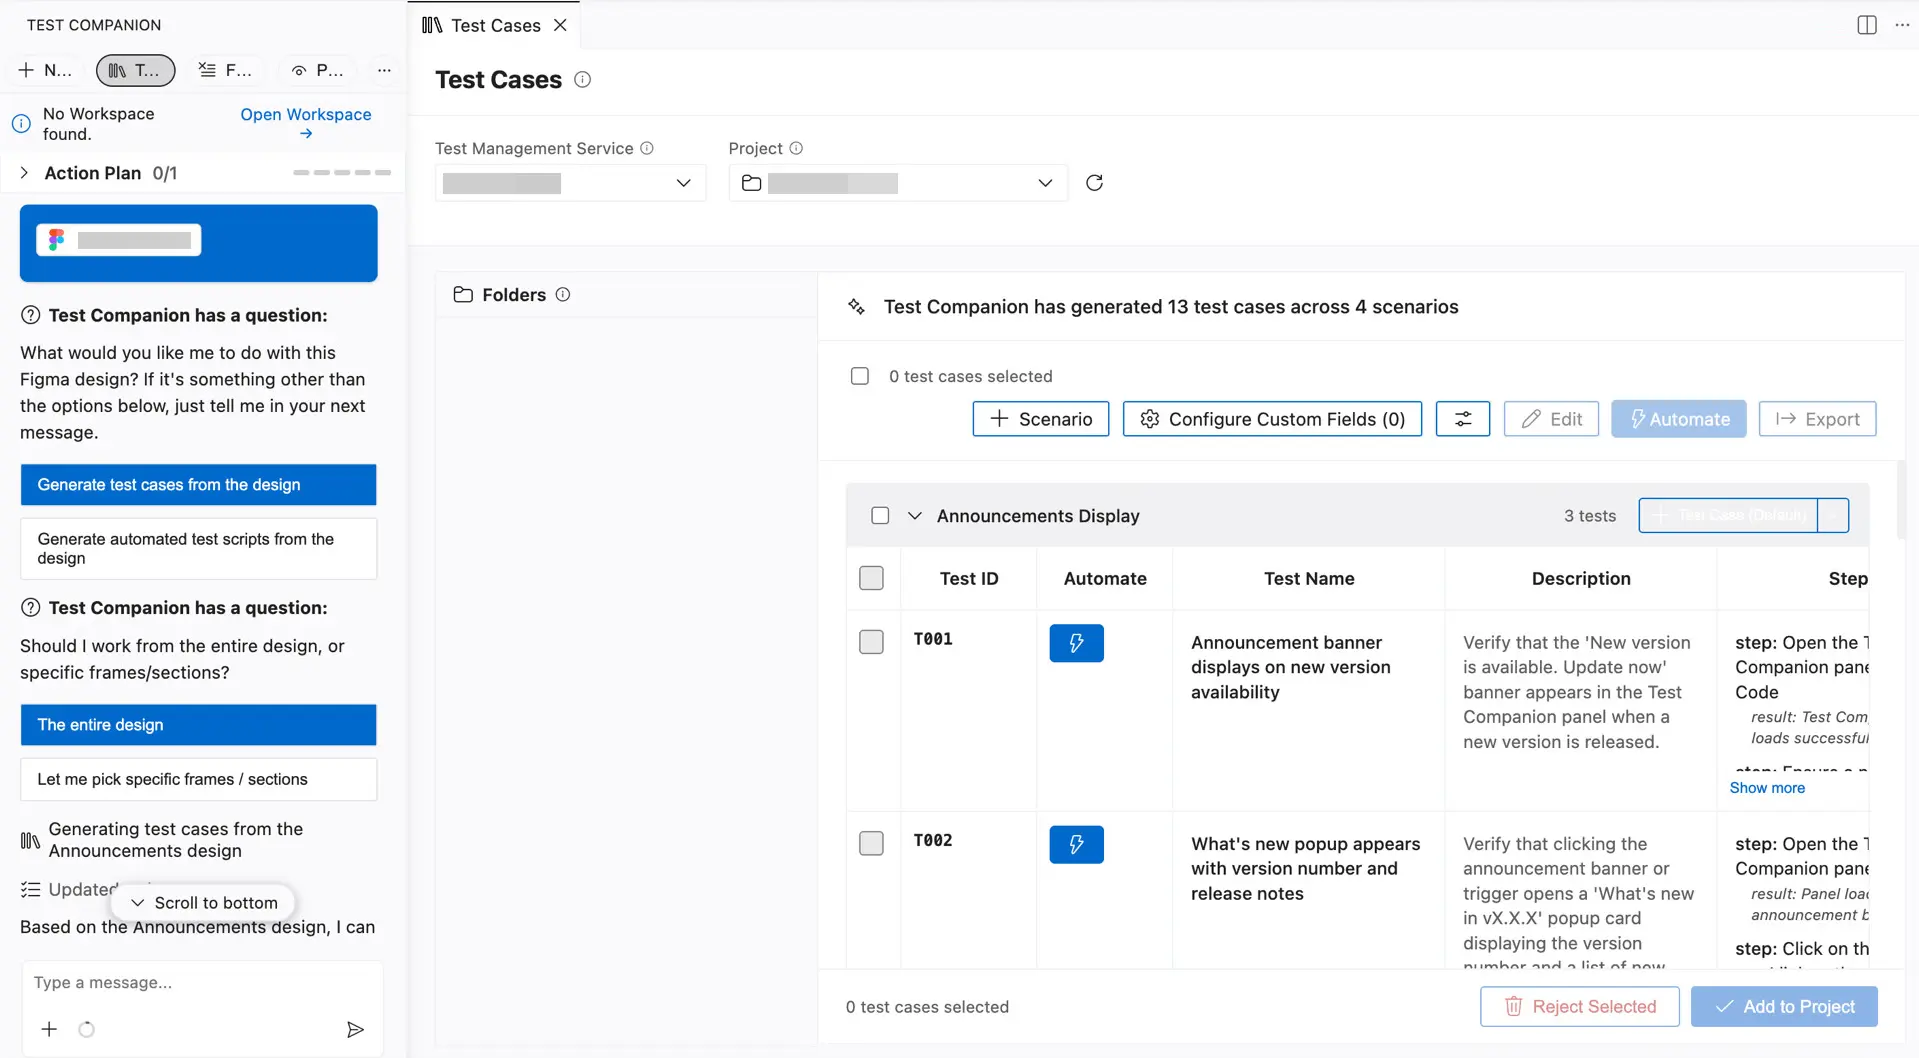
Task: Click the Test Management Service info icon
Action: pos(647,148)
